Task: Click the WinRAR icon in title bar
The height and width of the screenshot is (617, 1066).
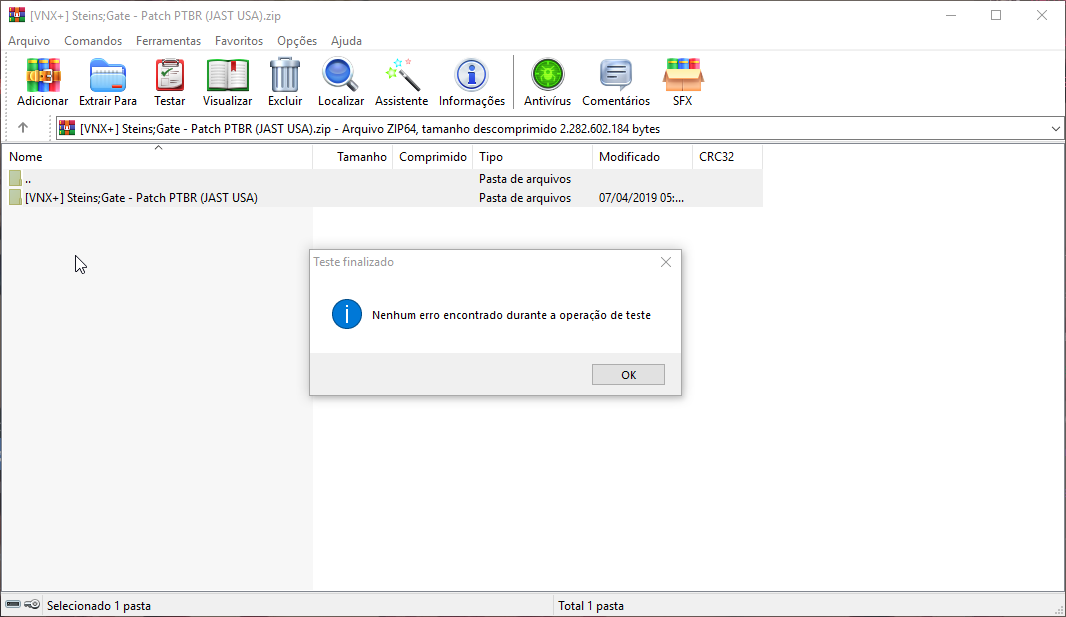Action: coord(17,15)
